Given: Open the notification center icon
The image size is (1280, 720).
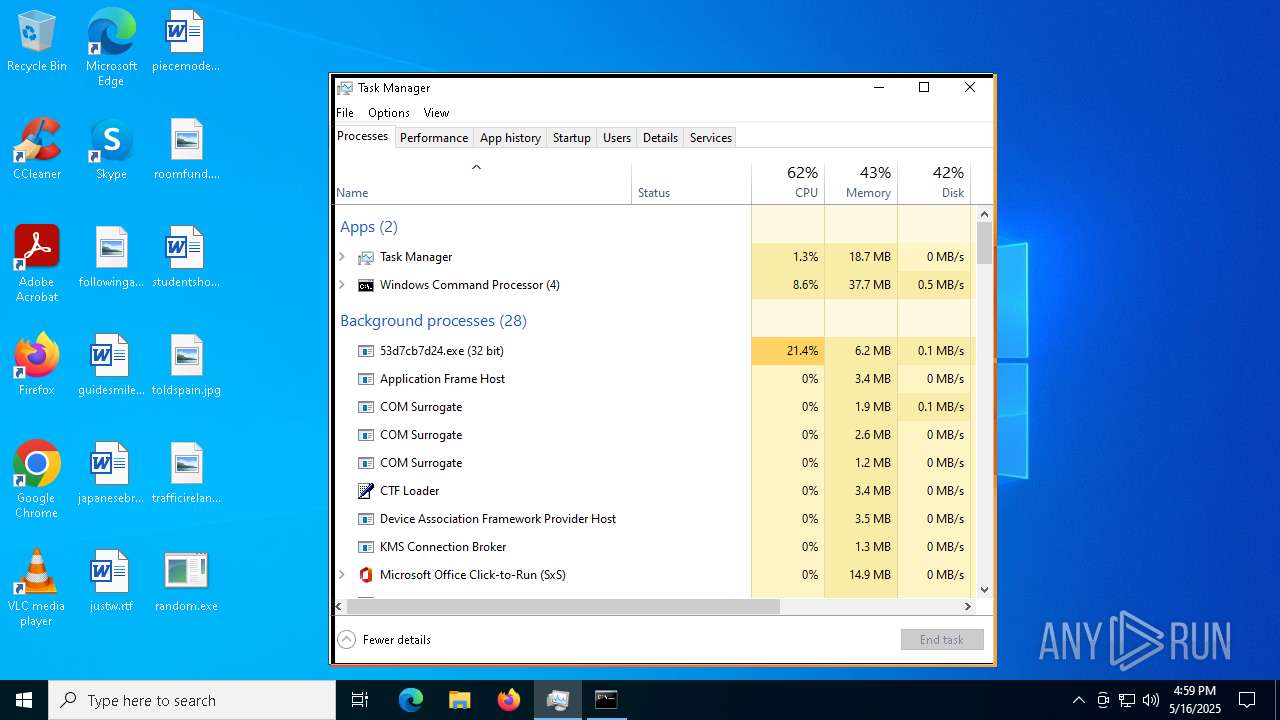Looking at the screenshot, I should (1247, 700).
